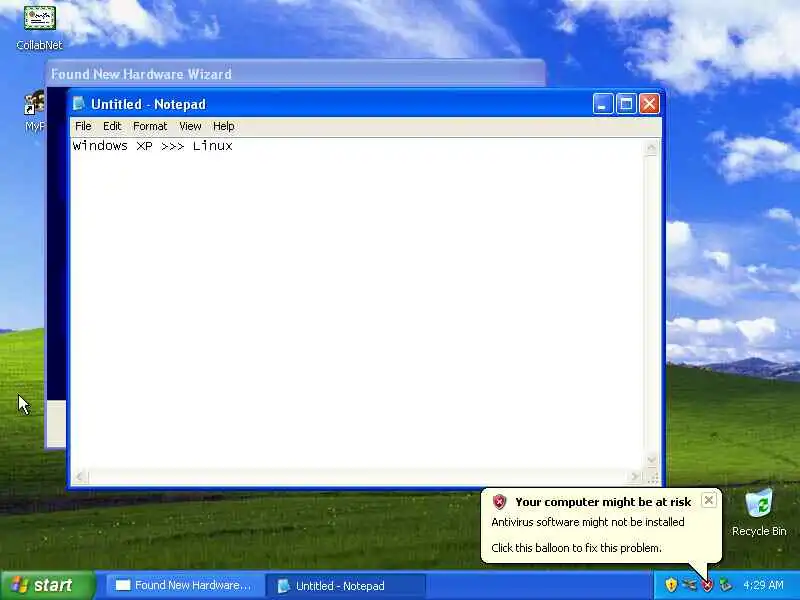Maximize the Notepad window
Screen dimensions: 800x600
click(x=626, y=104)
